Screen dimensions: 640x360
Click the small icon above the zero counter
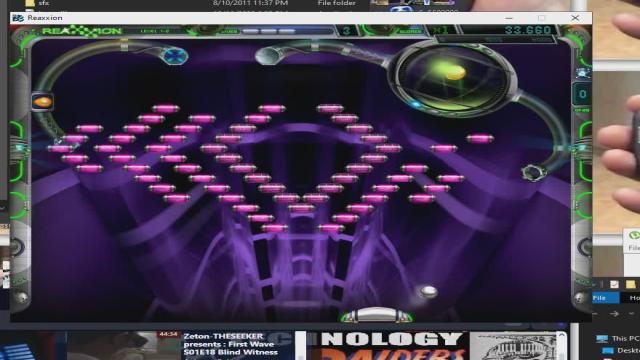582,73
